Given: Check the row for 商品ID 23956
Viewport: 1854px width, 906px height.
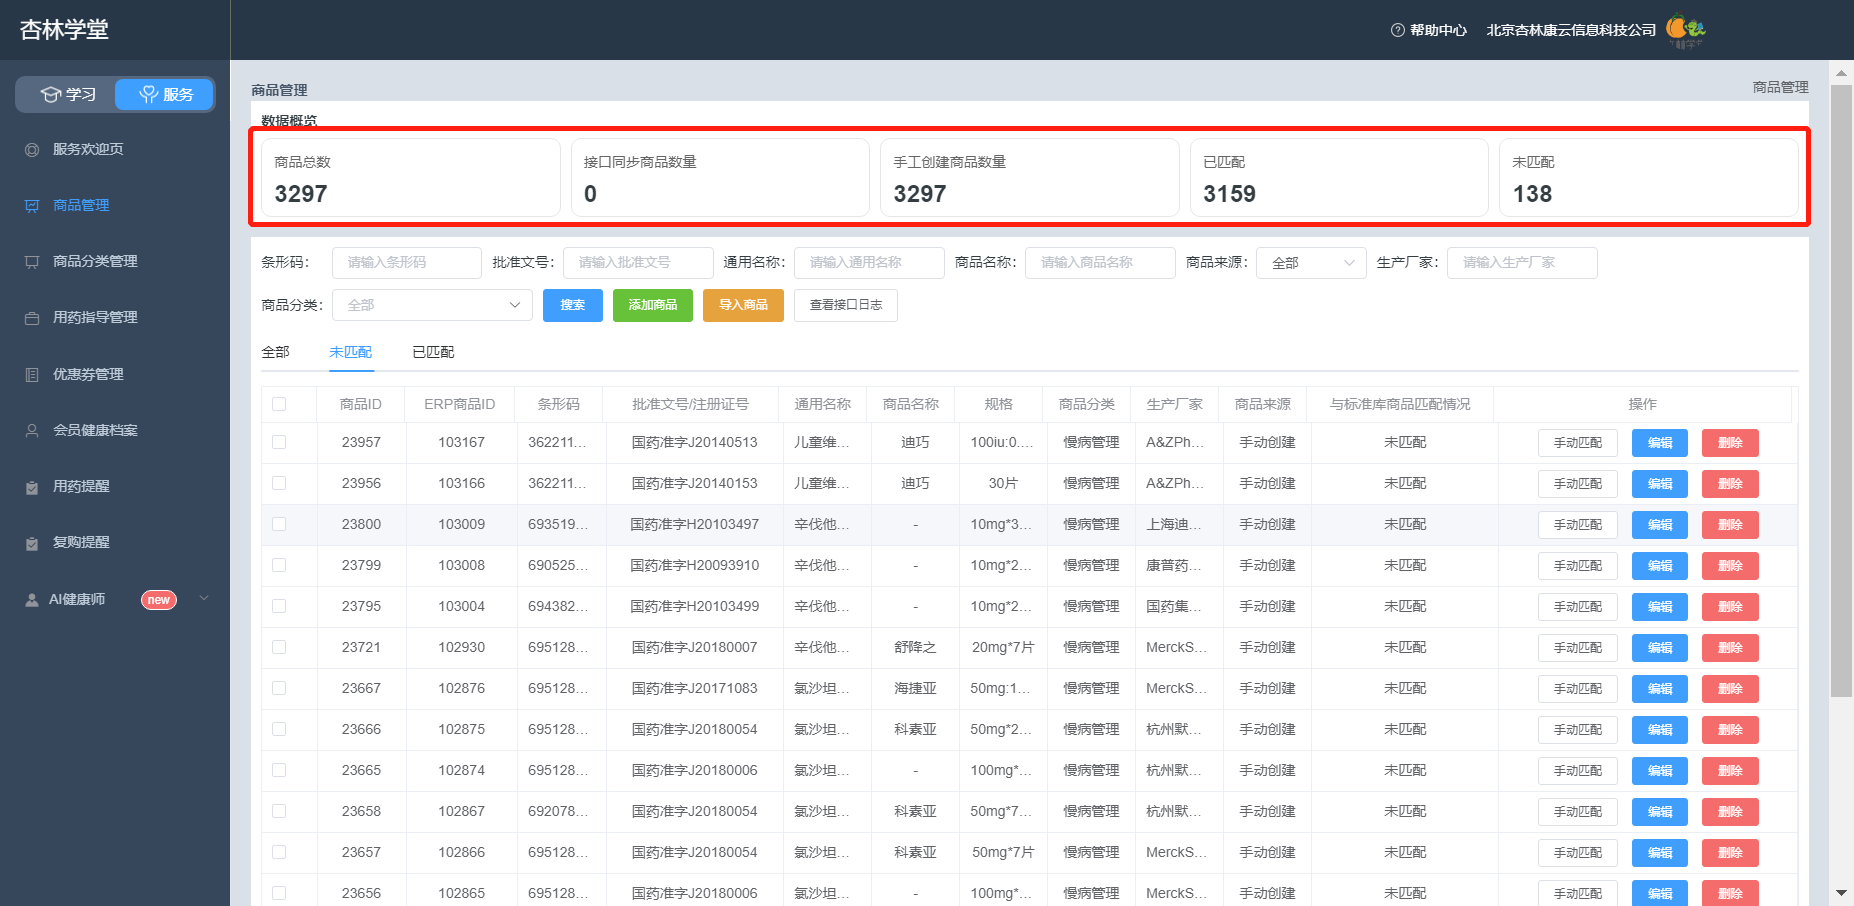Looking at the screenshot, I should 279,483.
